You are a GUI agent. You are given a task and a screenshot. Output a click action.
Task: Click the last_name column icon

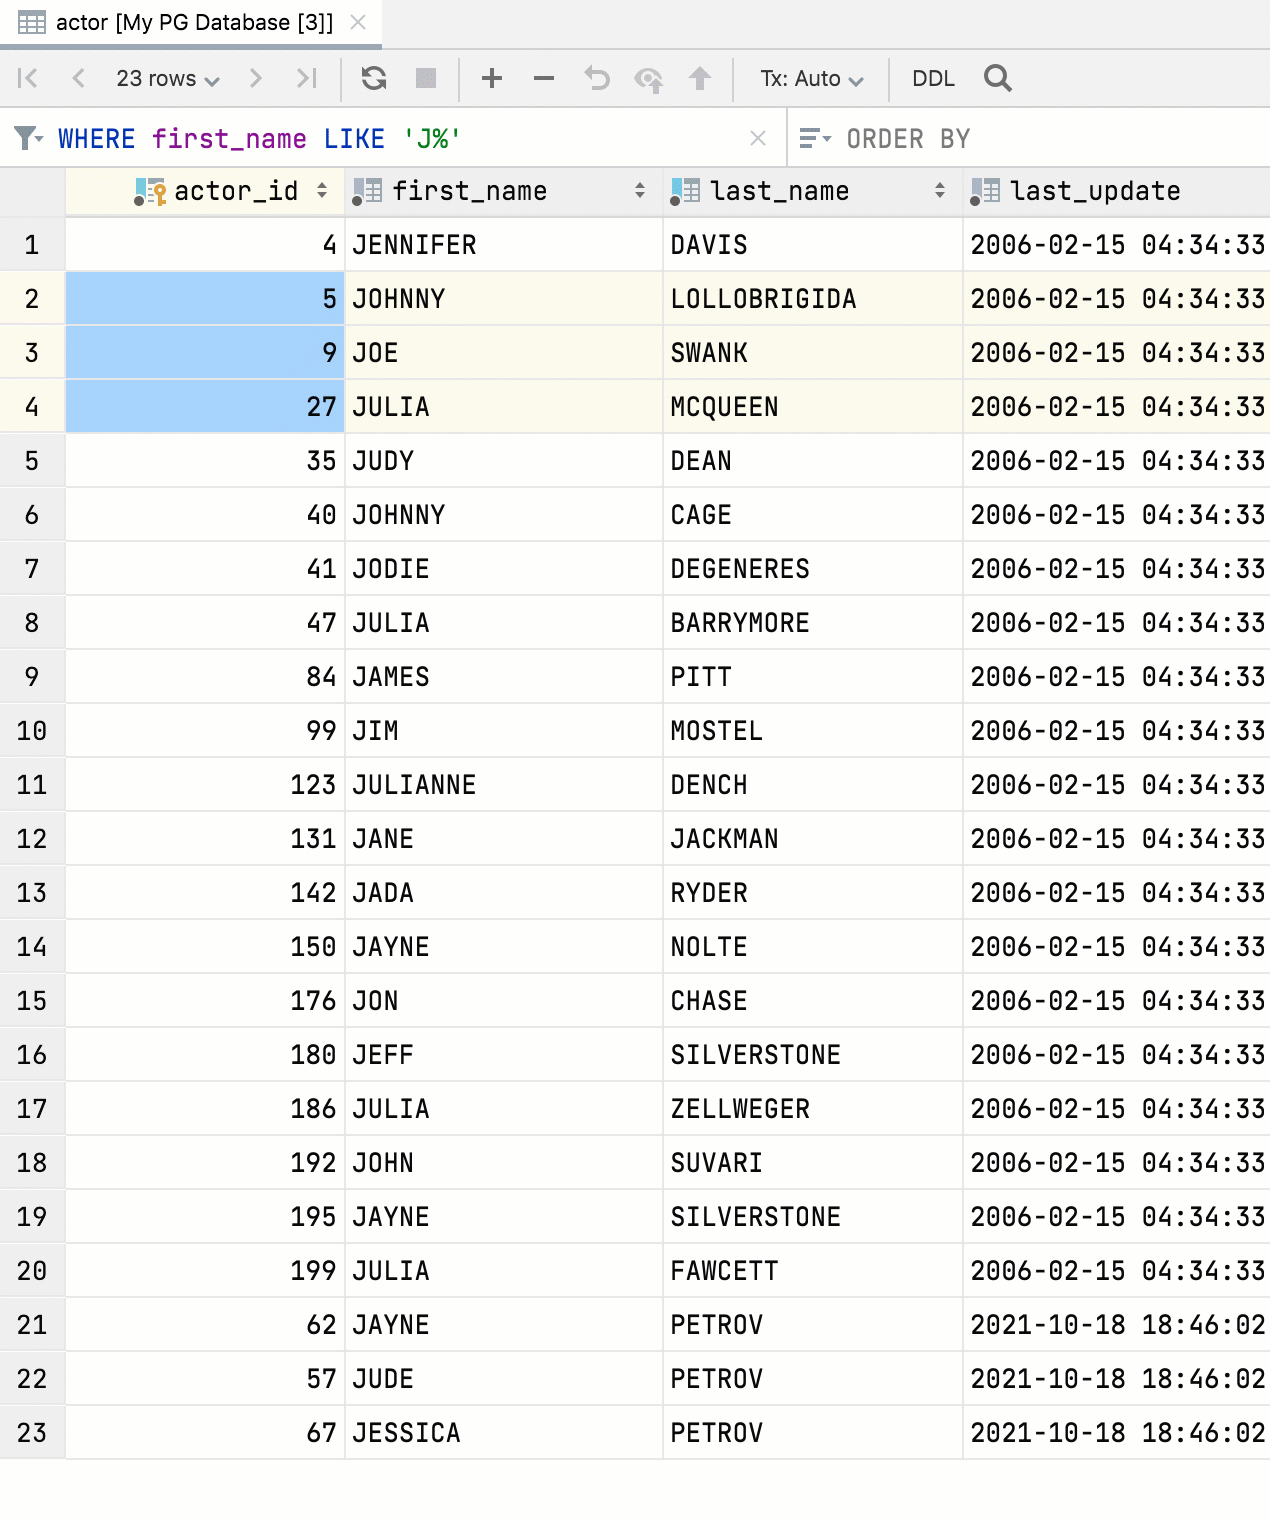click(685, 192)
